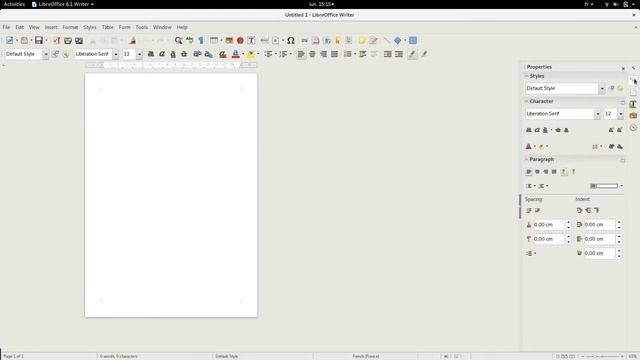
Task: Click the Paragraph background color bar in sidebar
Action: 604,186
